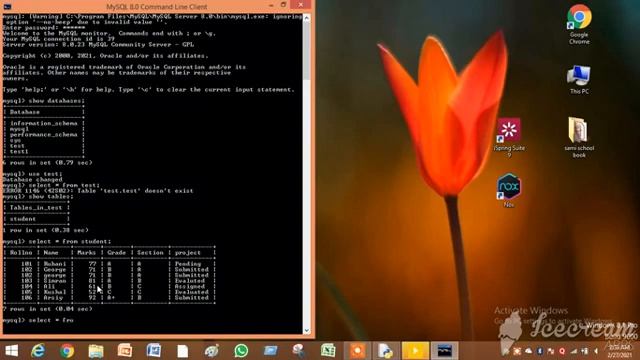Click the 'Marks' column header

click(x=86, y=253)
